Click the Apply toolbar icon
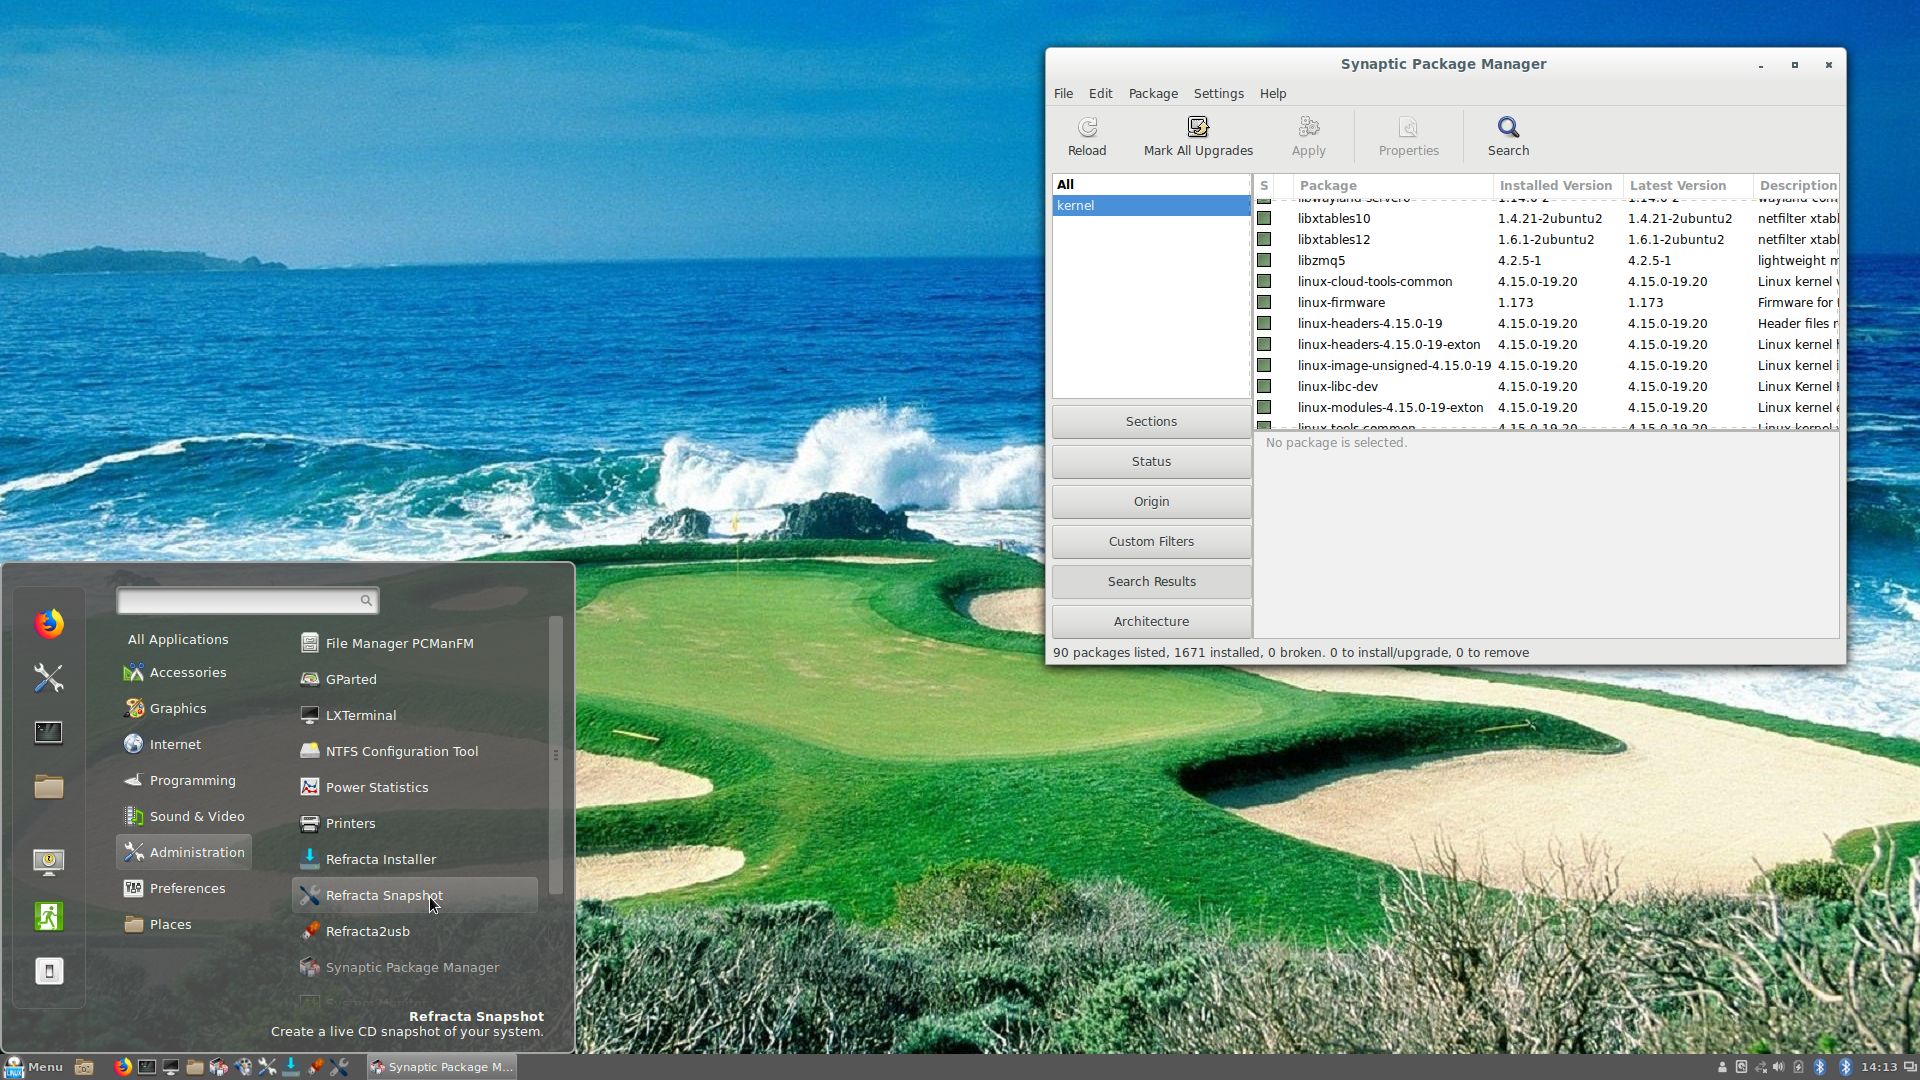This screenshot has width=1920, height=1080. [1307, 136]
